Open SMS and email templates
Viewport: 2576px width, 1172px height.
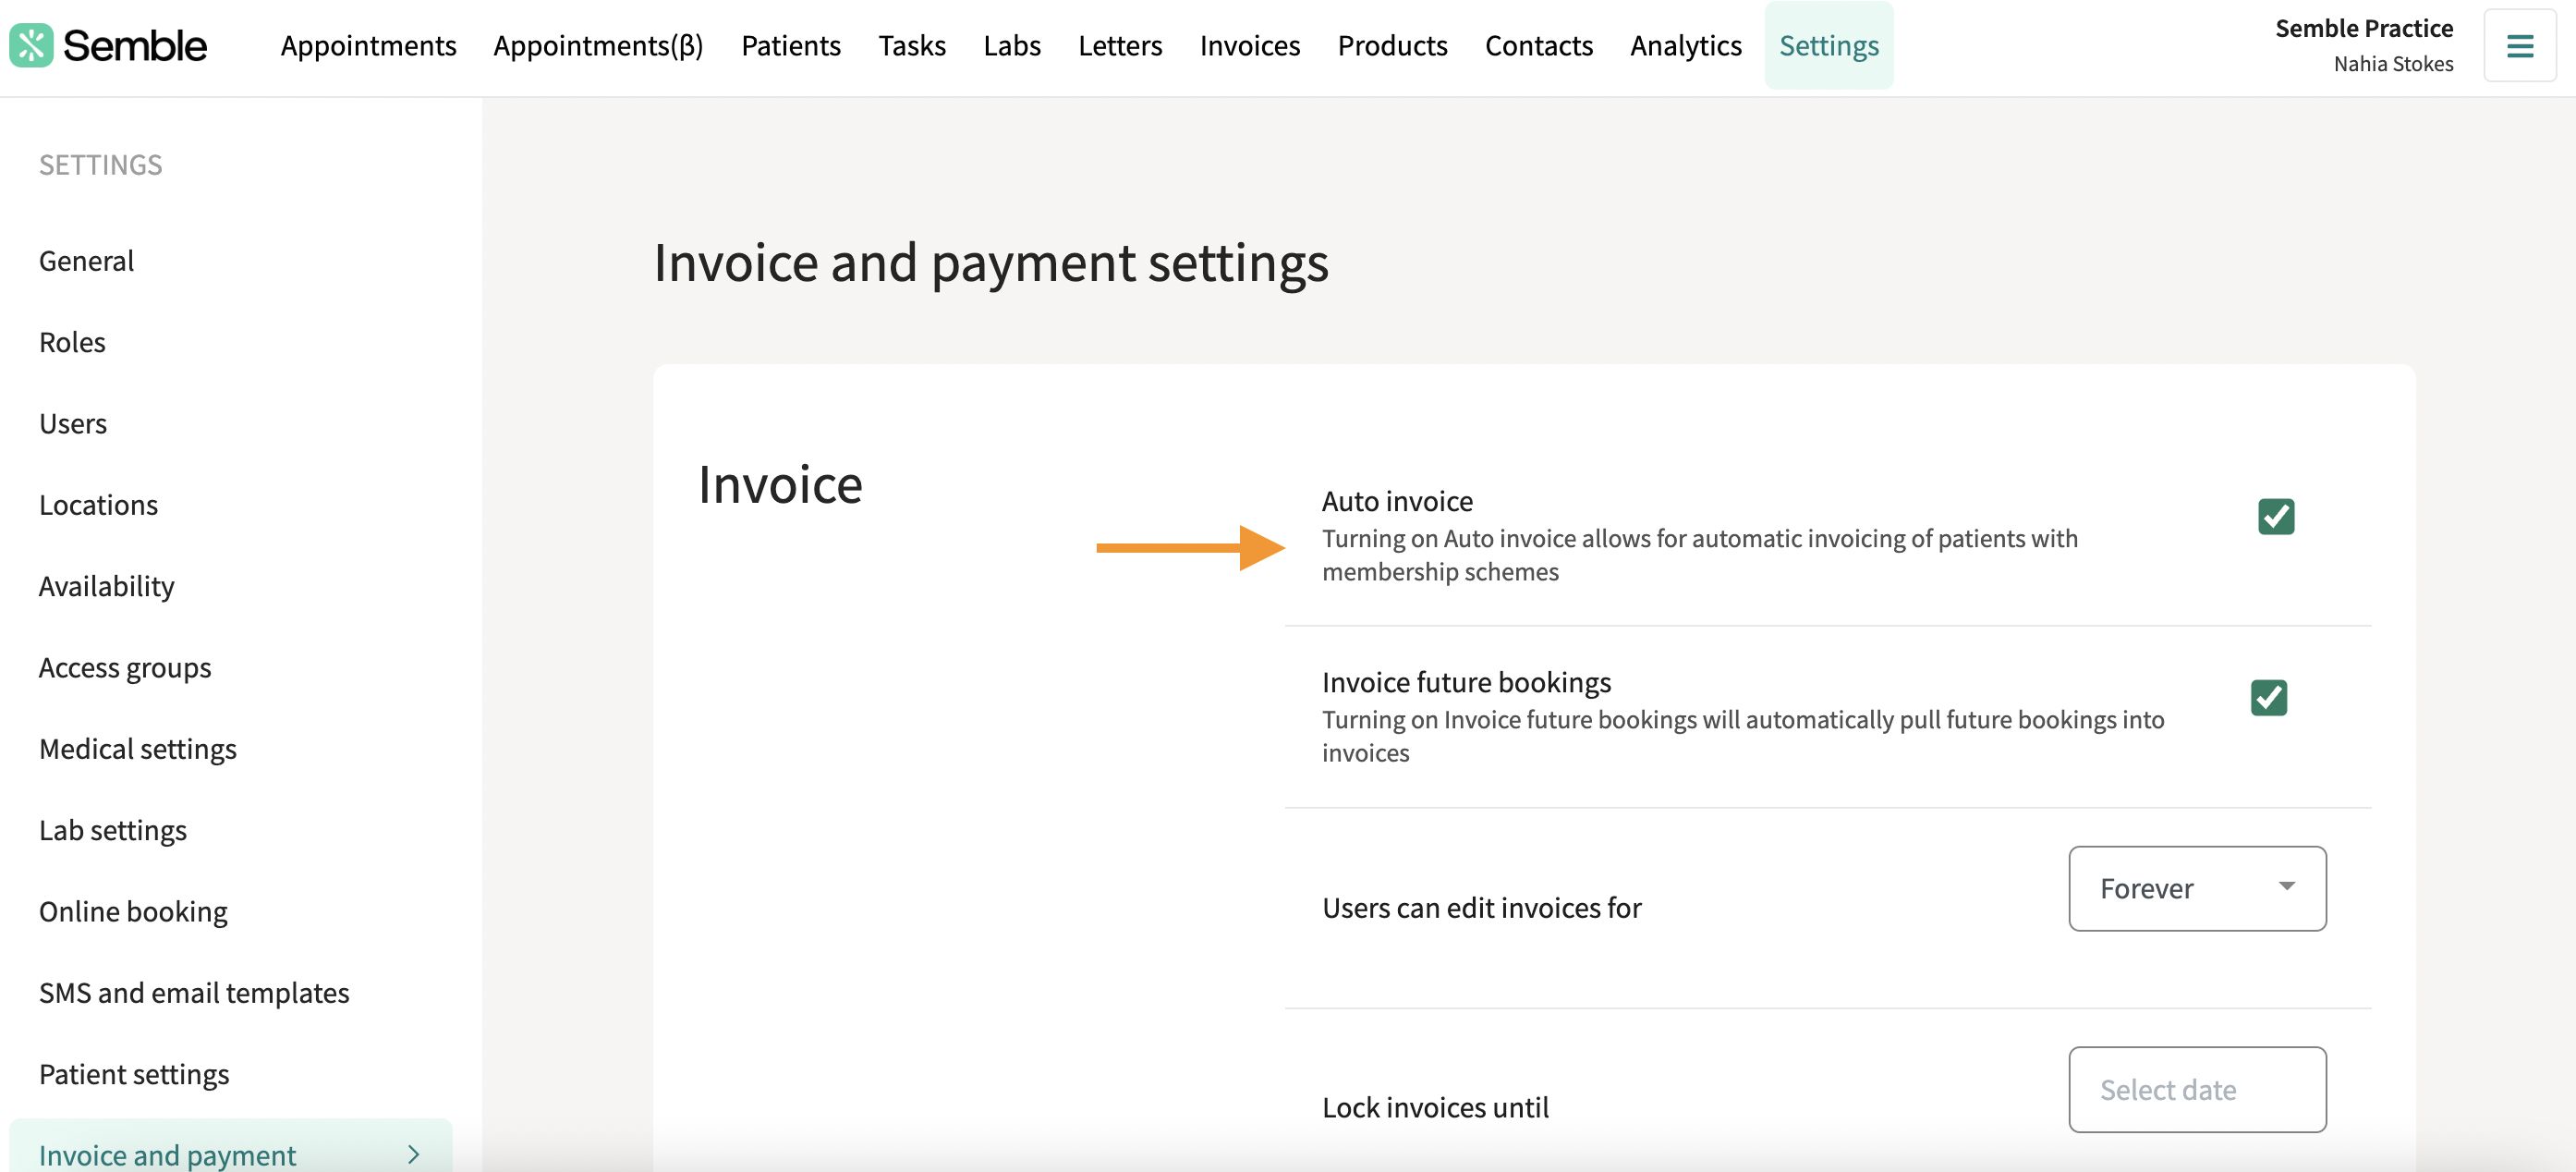194,992
